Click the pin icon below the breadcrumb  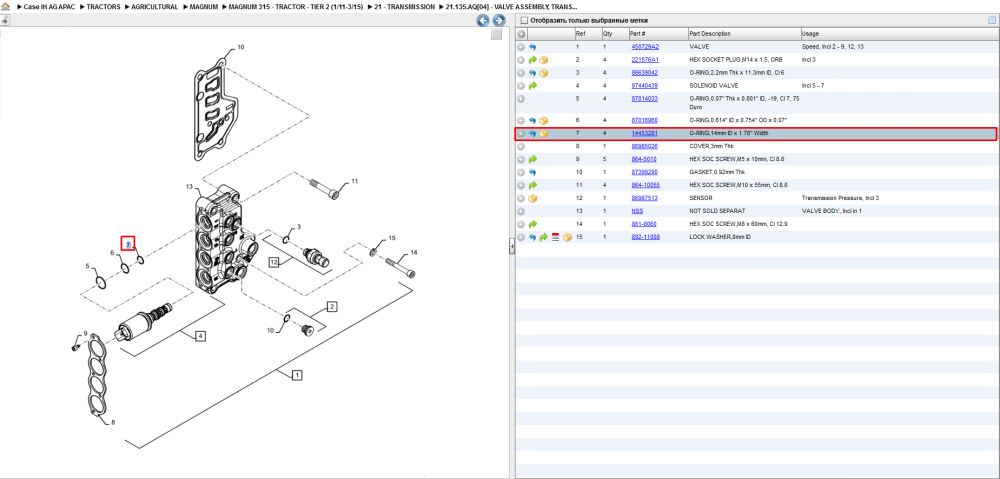pos(5,20)
